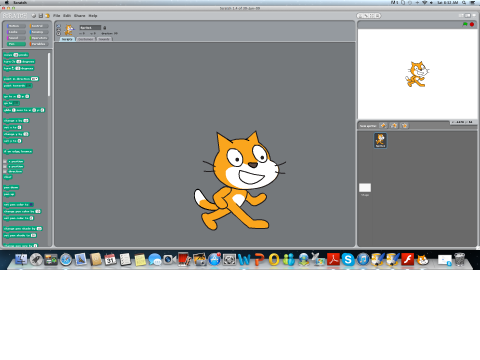The width and height of the screenshot is (480, 360).
Task: Click the pen down block
Action: 11,188
